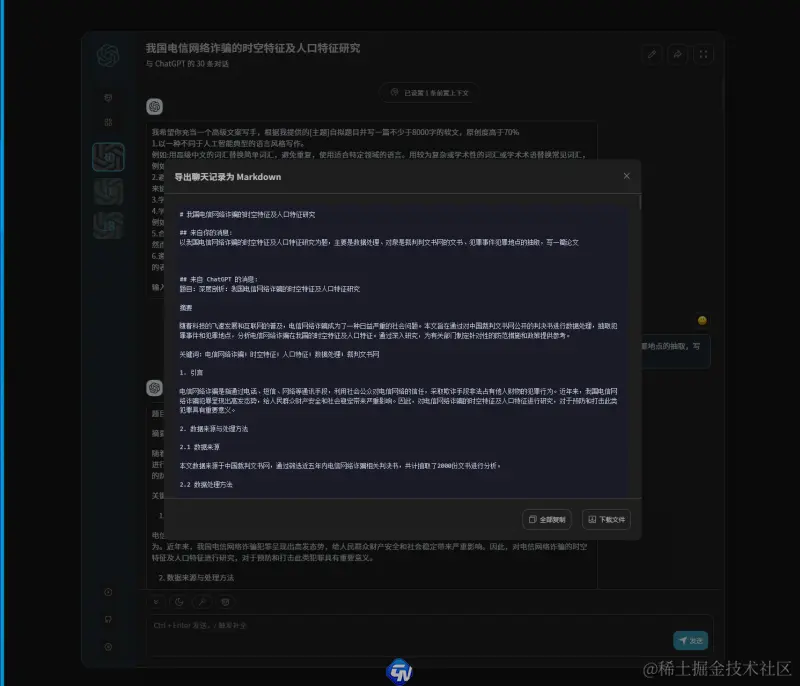Expand chat view to fullscreen
The height and width of the screenshot is (686, 800).
pyautogui.click(x=704, y=55)
